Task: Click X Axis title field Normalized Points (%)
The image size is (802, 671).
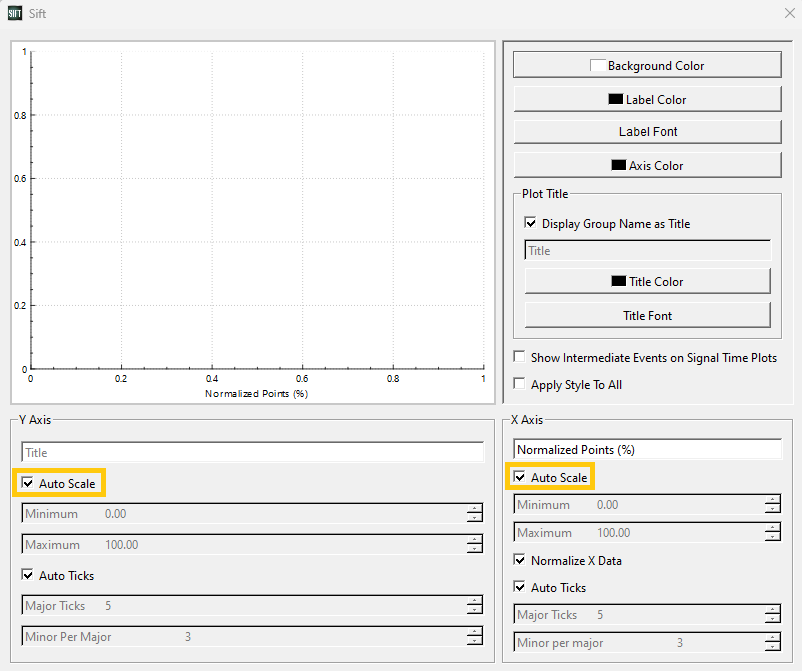Action: [x=648, y=450]
